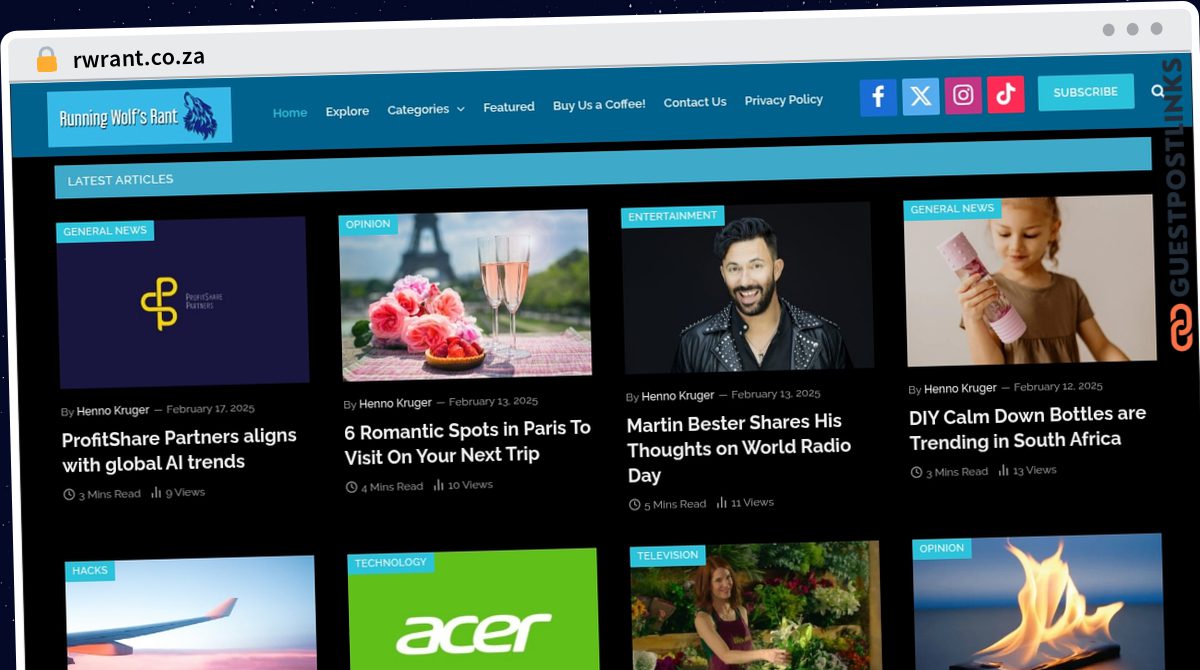1200x670 pixels.
Task: Open the X (Twitter) social icon
Action: (x=921, y=96)
